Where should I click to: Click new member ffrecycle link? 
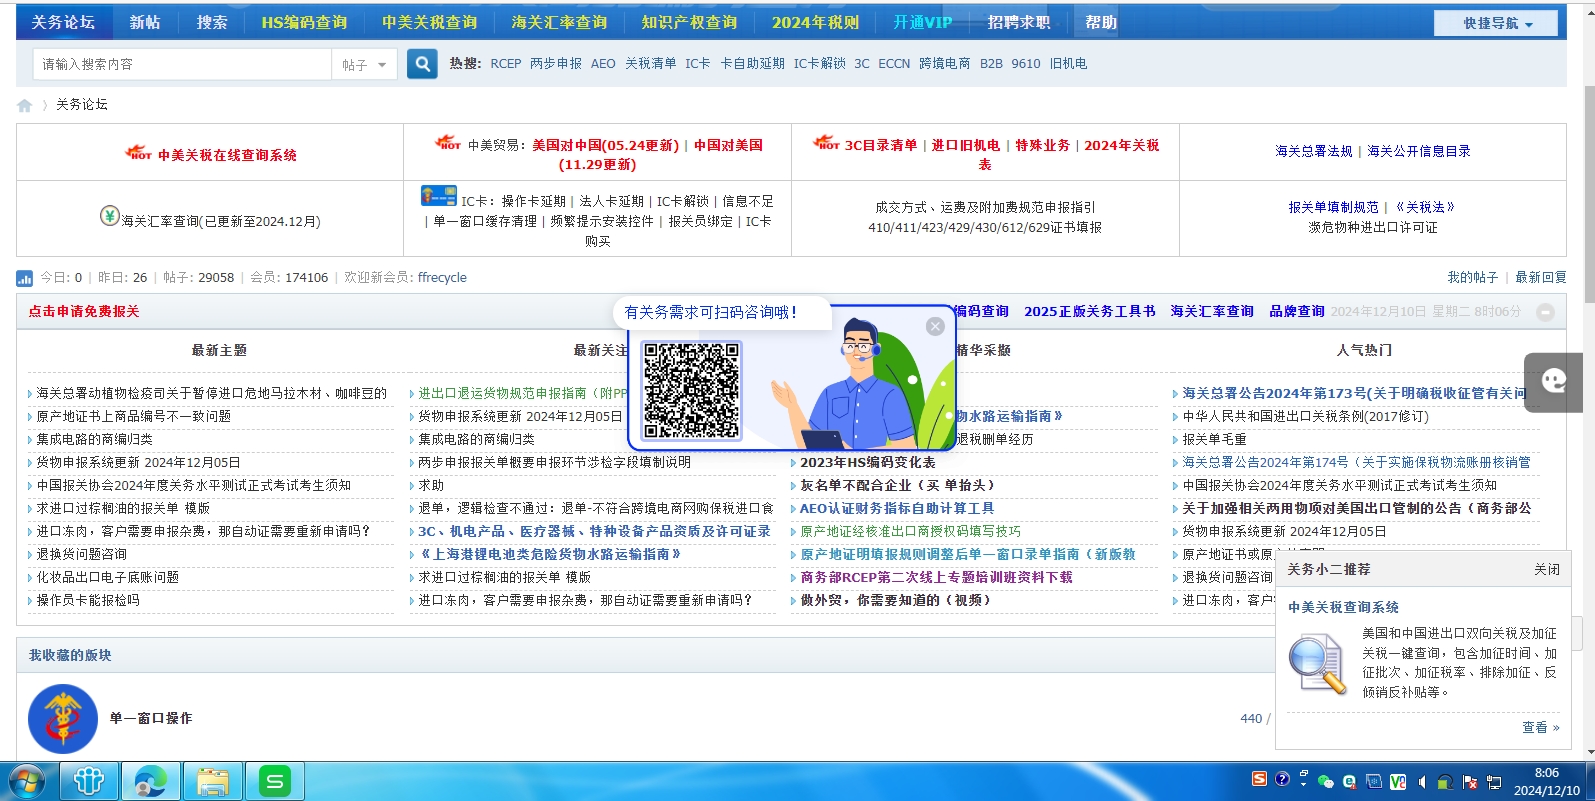[x=442, y=278]
